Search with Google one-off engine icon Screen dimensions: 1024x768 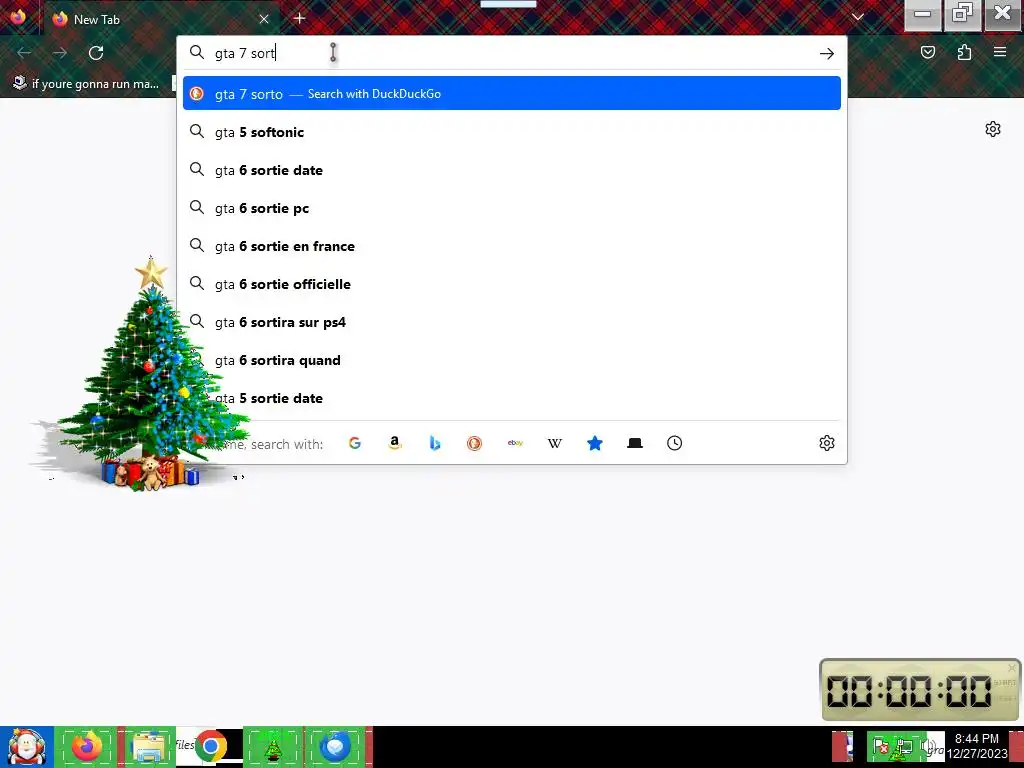[355, 443]
